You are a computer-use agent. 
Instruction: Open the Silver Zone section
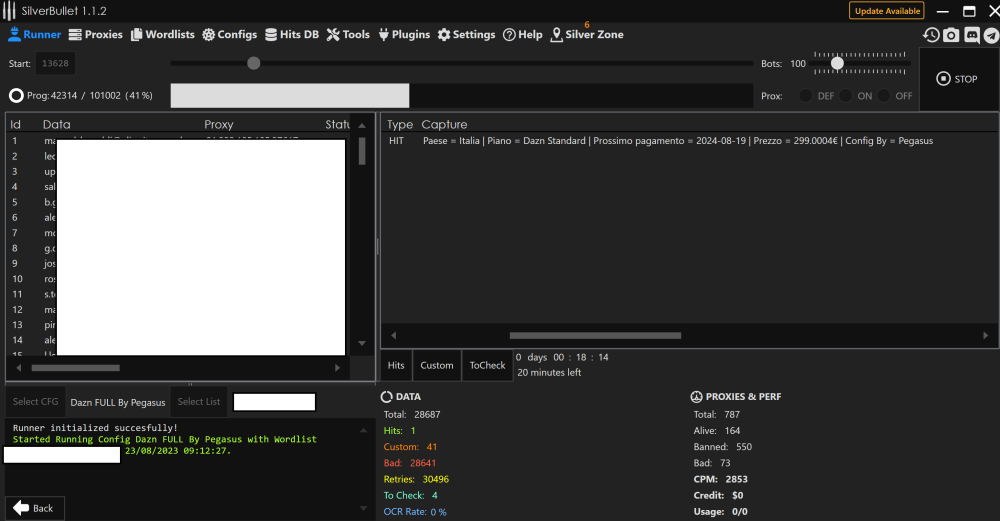[x=586, y=35]
